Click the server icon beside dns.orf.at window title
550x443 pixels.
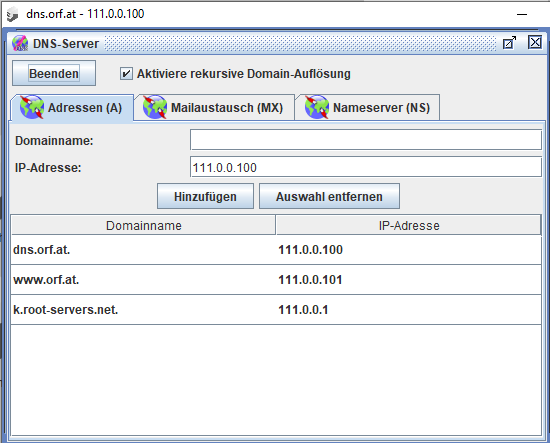tap(13, 14)
